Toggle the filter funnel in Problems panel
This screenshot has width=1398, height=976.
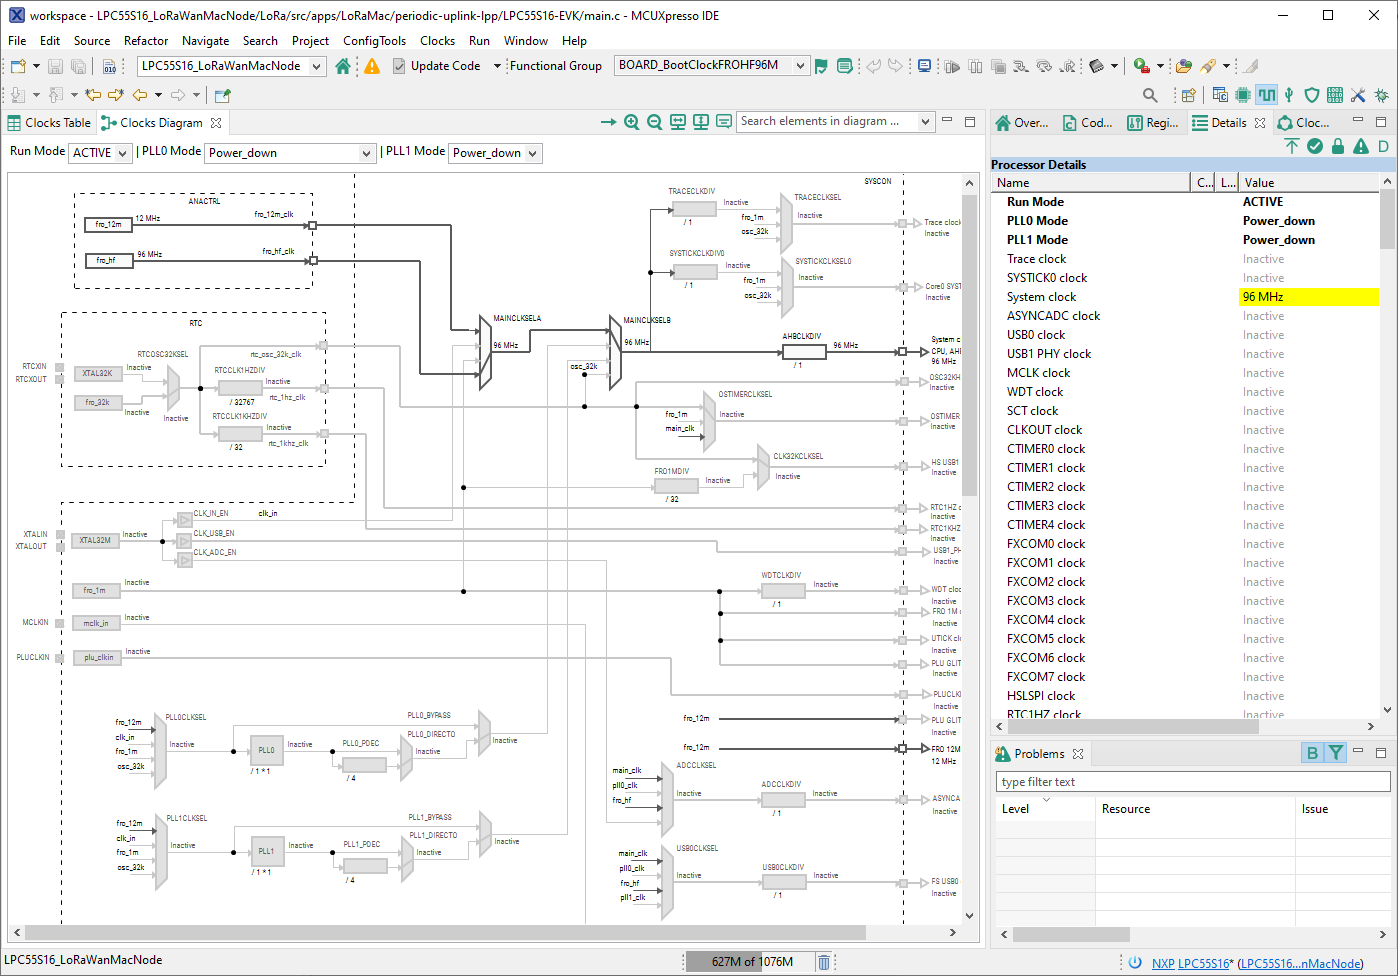[x=1335, y=753]
